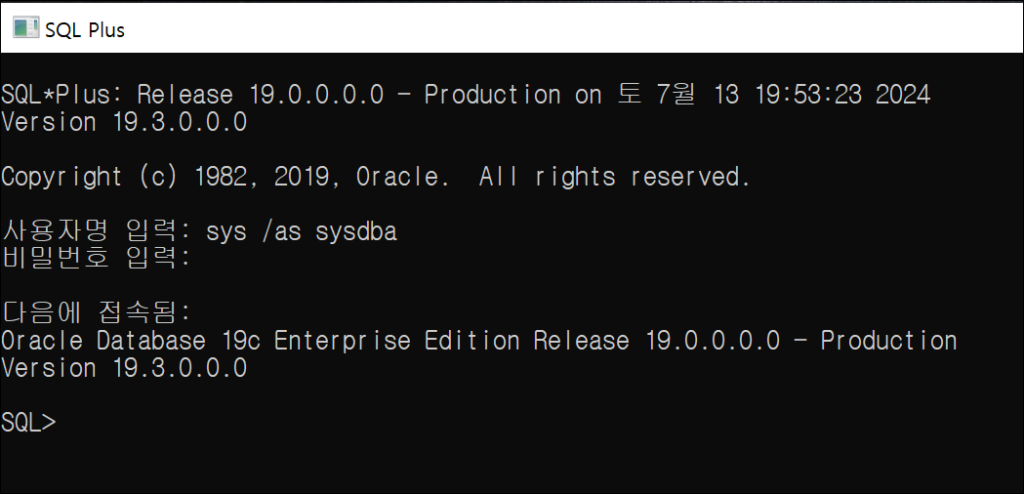Place cursor after the SQL> prompt
The width and height of the screenshot is (1024, 494).
coord(65,423)
